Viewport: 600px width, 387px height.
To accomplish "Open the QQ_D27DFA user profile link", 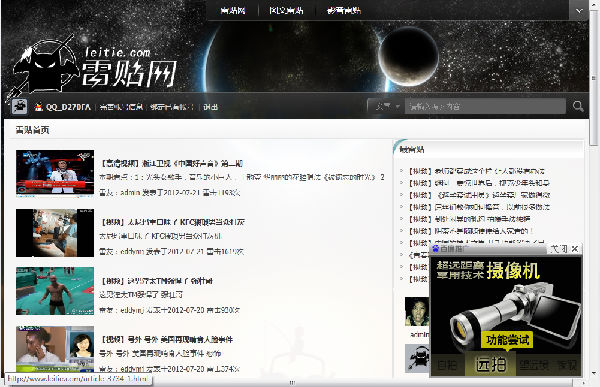I will (x=68, y=107).
